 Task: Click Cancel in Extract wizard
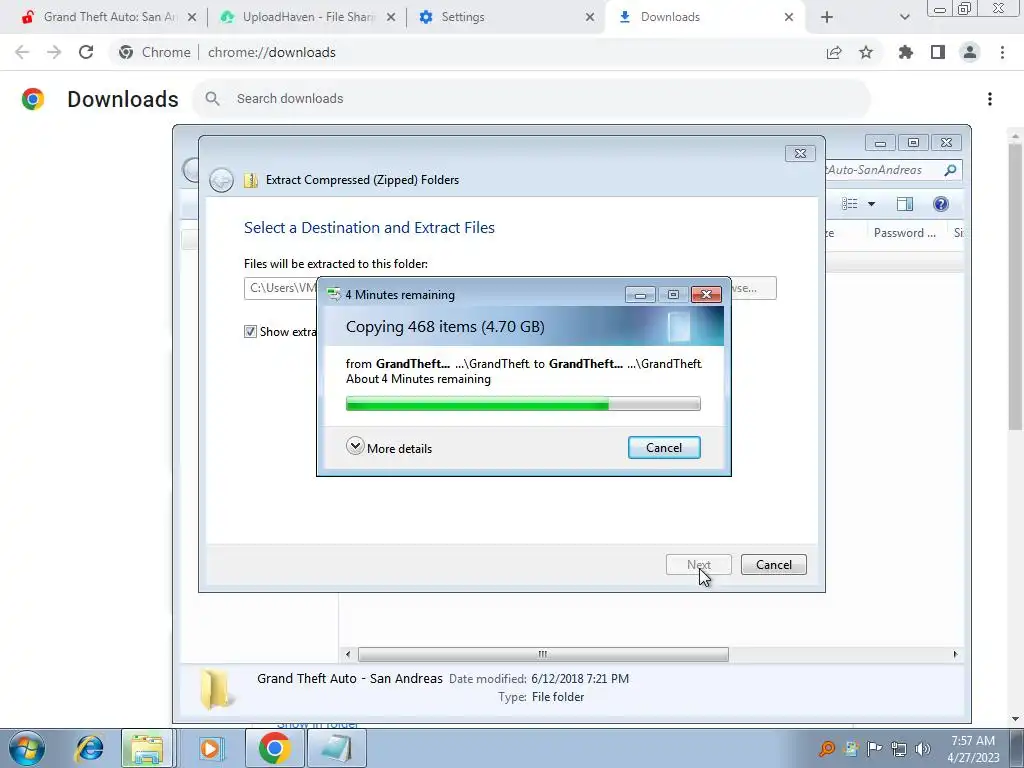pyautogui.click(x=773, y=564)
